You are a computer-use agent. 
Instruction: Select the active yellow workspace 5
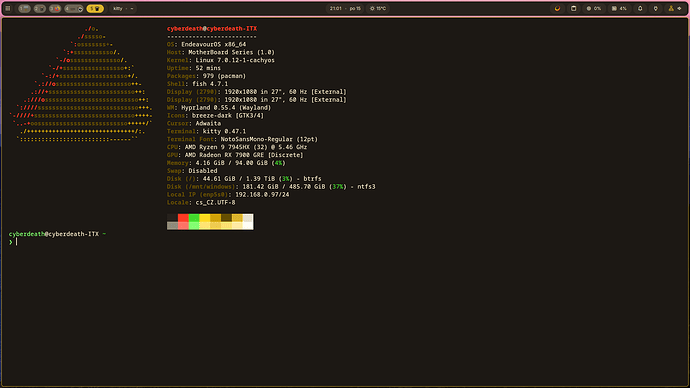pos(95,8)
